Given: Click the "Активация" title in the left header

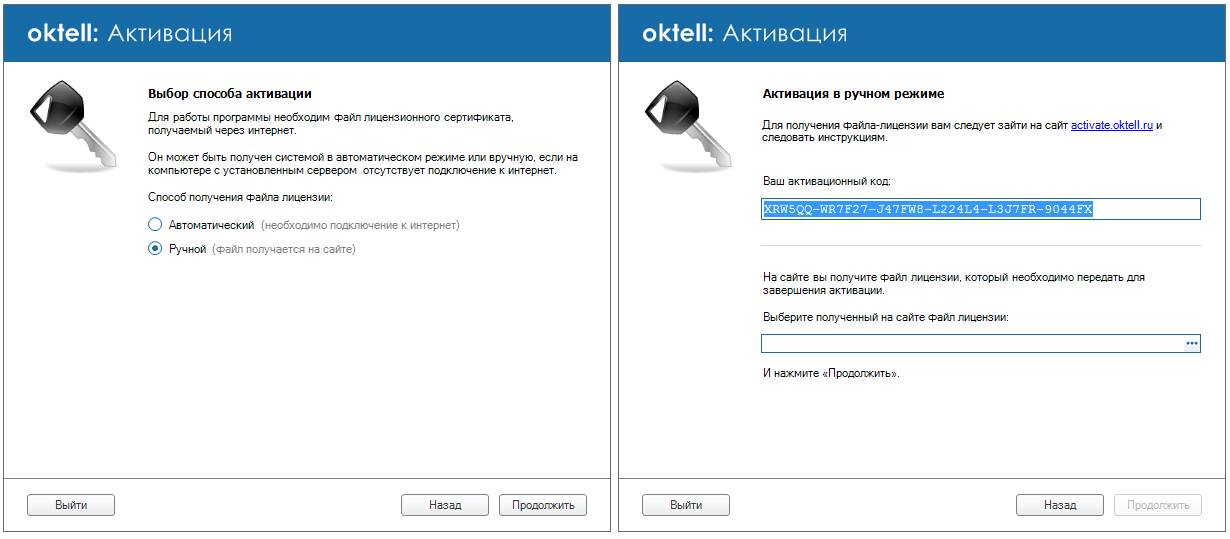Looking at the screenshot, I should (x=170, y=33).
